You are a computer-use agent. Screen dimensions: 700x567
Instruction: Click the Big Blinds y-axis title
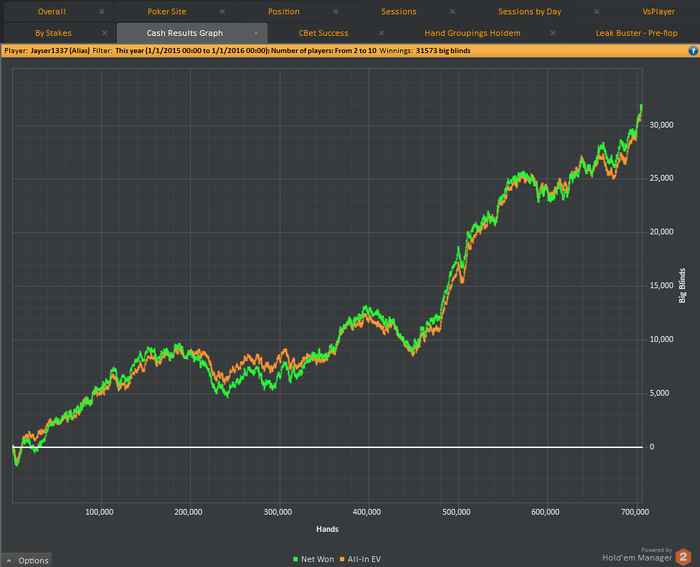(x=682, y=286)
